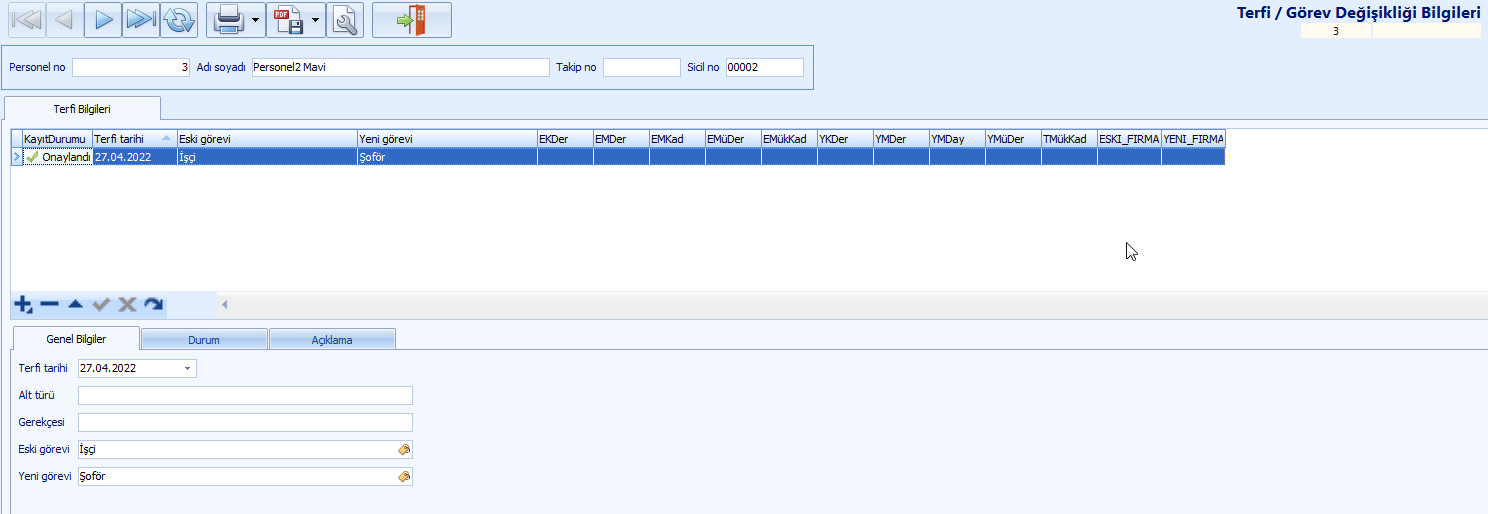Select the 27.04.2022 grid cell
Viewport: 1488px width, 514px height.
point(134,157)
